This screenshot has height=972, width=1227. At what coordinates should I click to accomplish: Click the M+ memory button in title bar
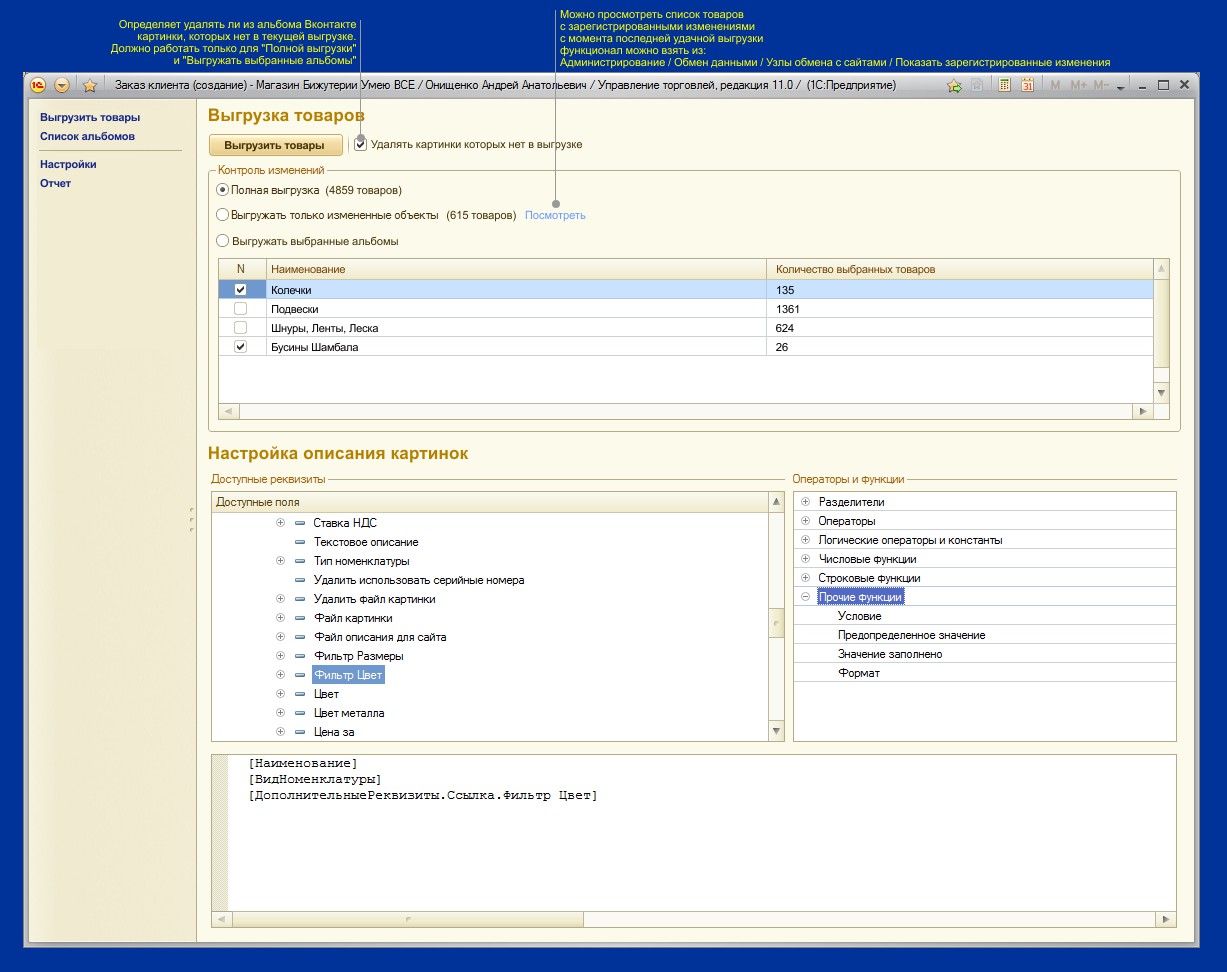point(1078,85)
